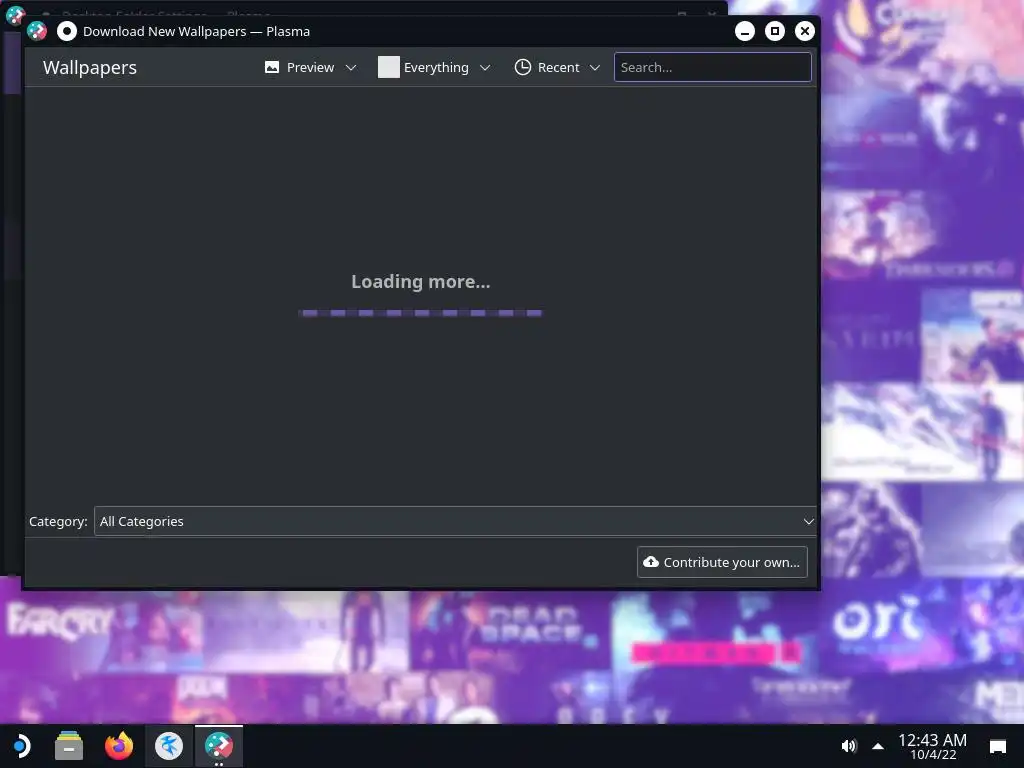Screen dimensions: 1024x768
Task: Click the keep-above pin icon in title bar
Action: [x=67, y=31]
